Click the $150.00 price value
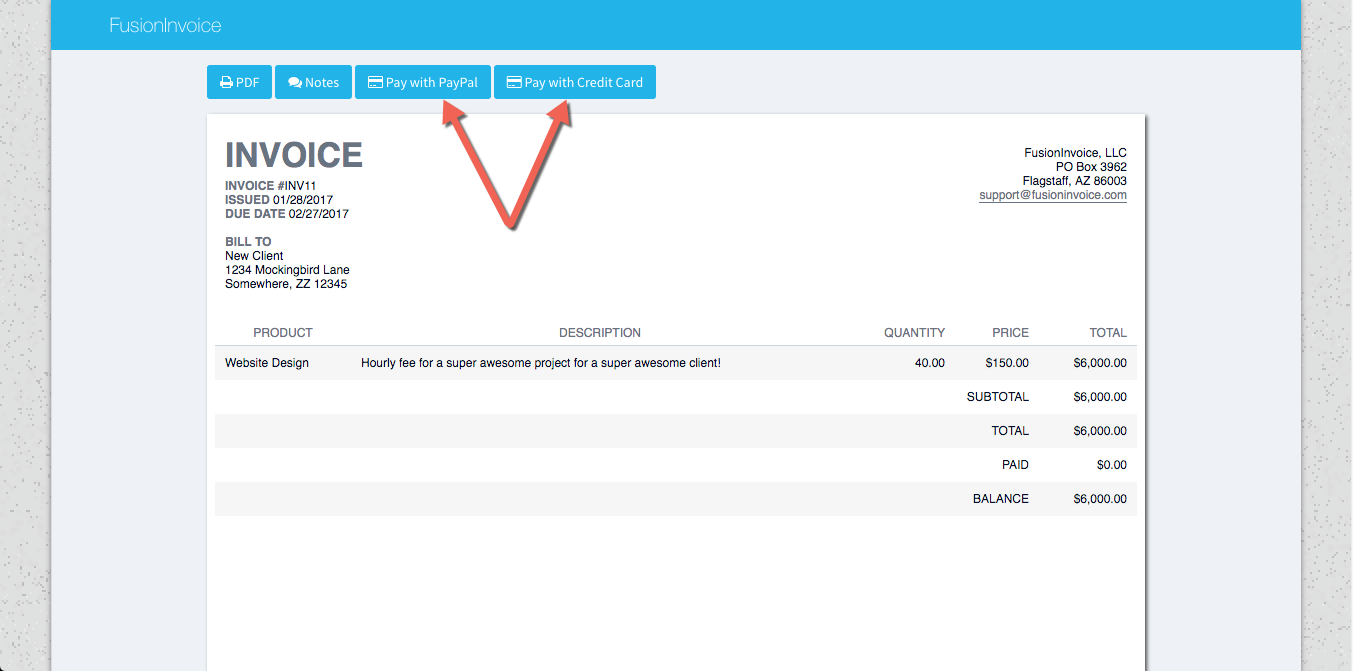 tap(1006, 363)
